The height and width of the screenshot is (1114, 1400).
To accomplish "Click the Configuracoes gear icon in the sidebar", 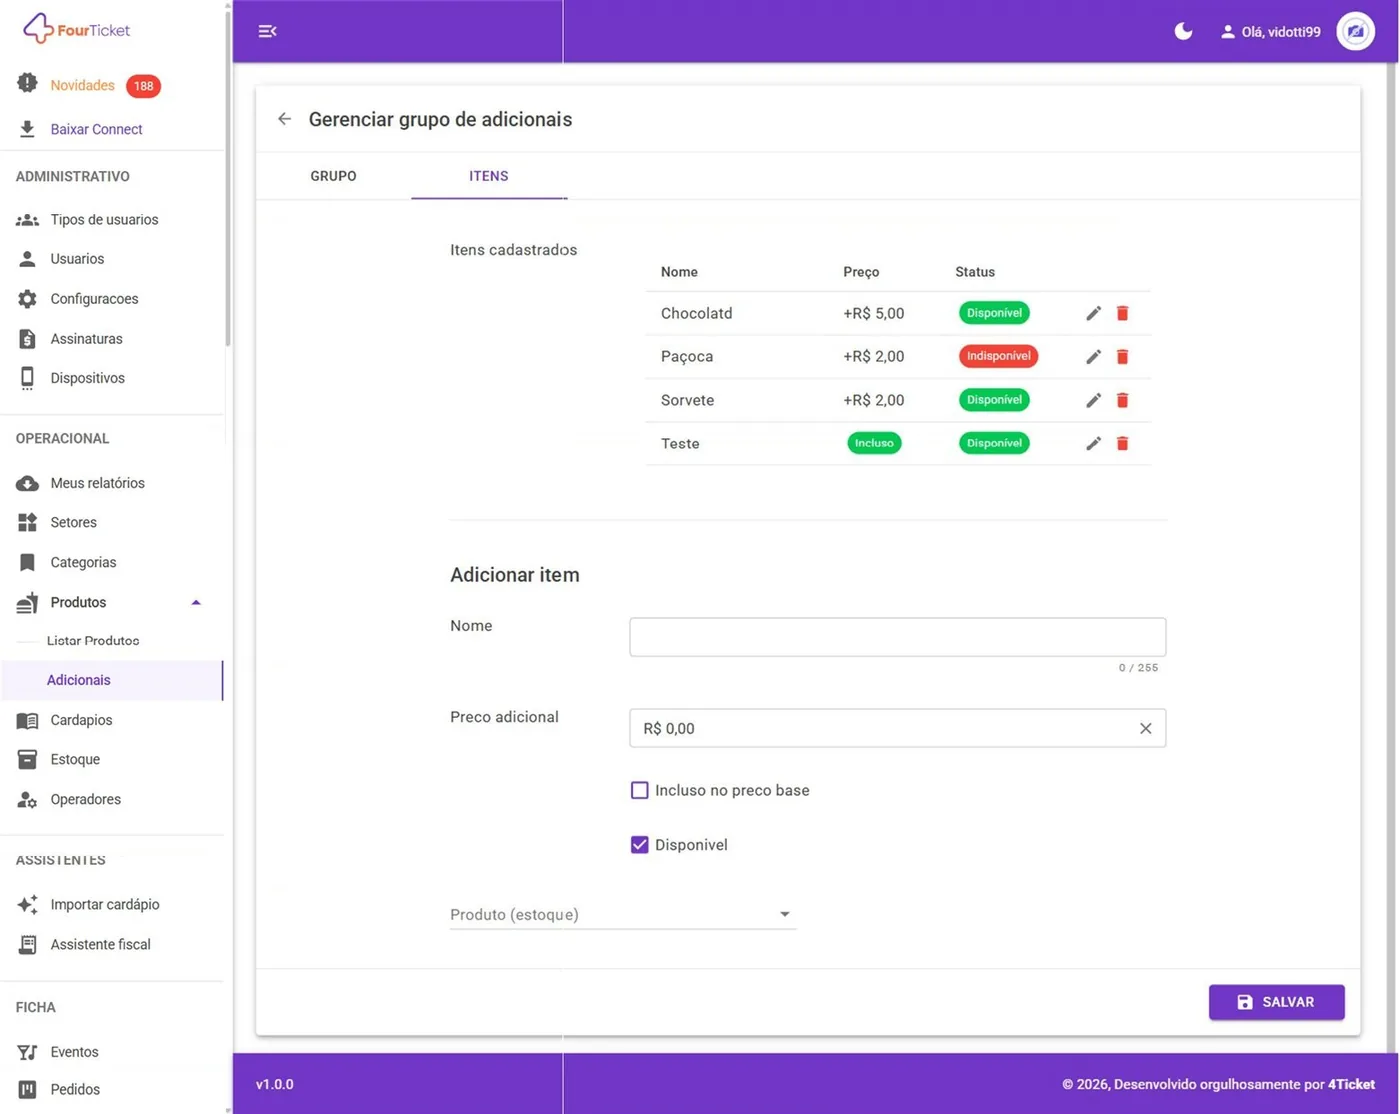I will 27,299.
